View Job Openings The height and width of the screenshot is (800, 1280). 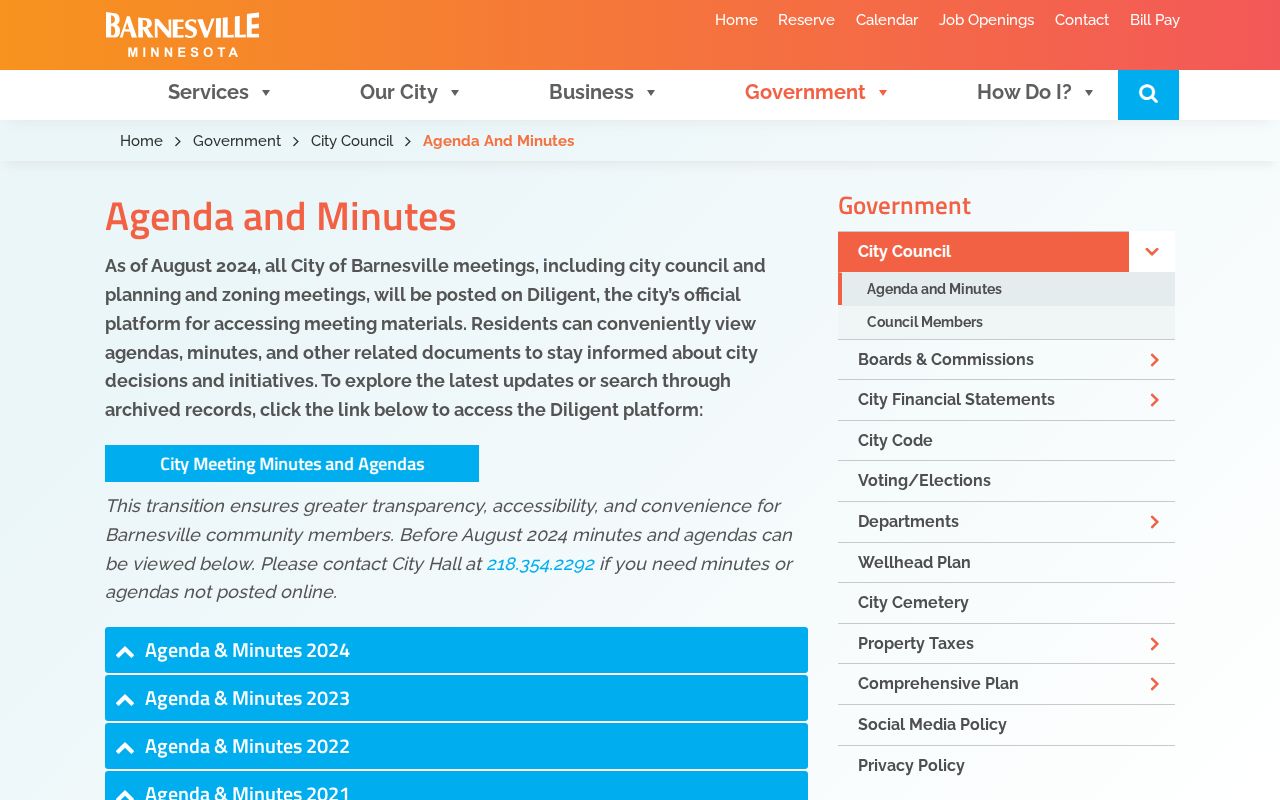pyautogui.click(x=986, y=20)
